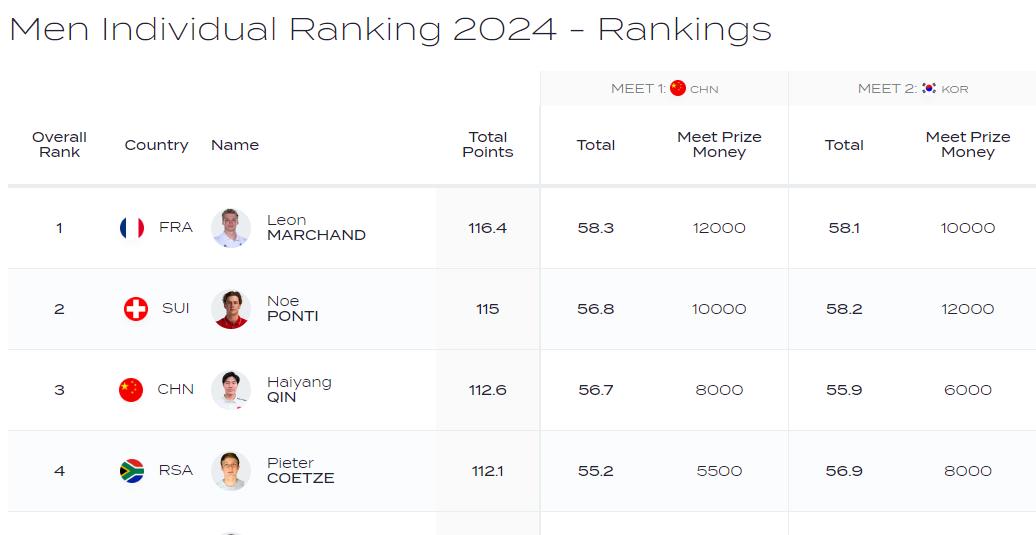Click Korea flag in Meet 2 header
Image resolution: width=1036 pixels, height=535 pixels.
point(929,88)
